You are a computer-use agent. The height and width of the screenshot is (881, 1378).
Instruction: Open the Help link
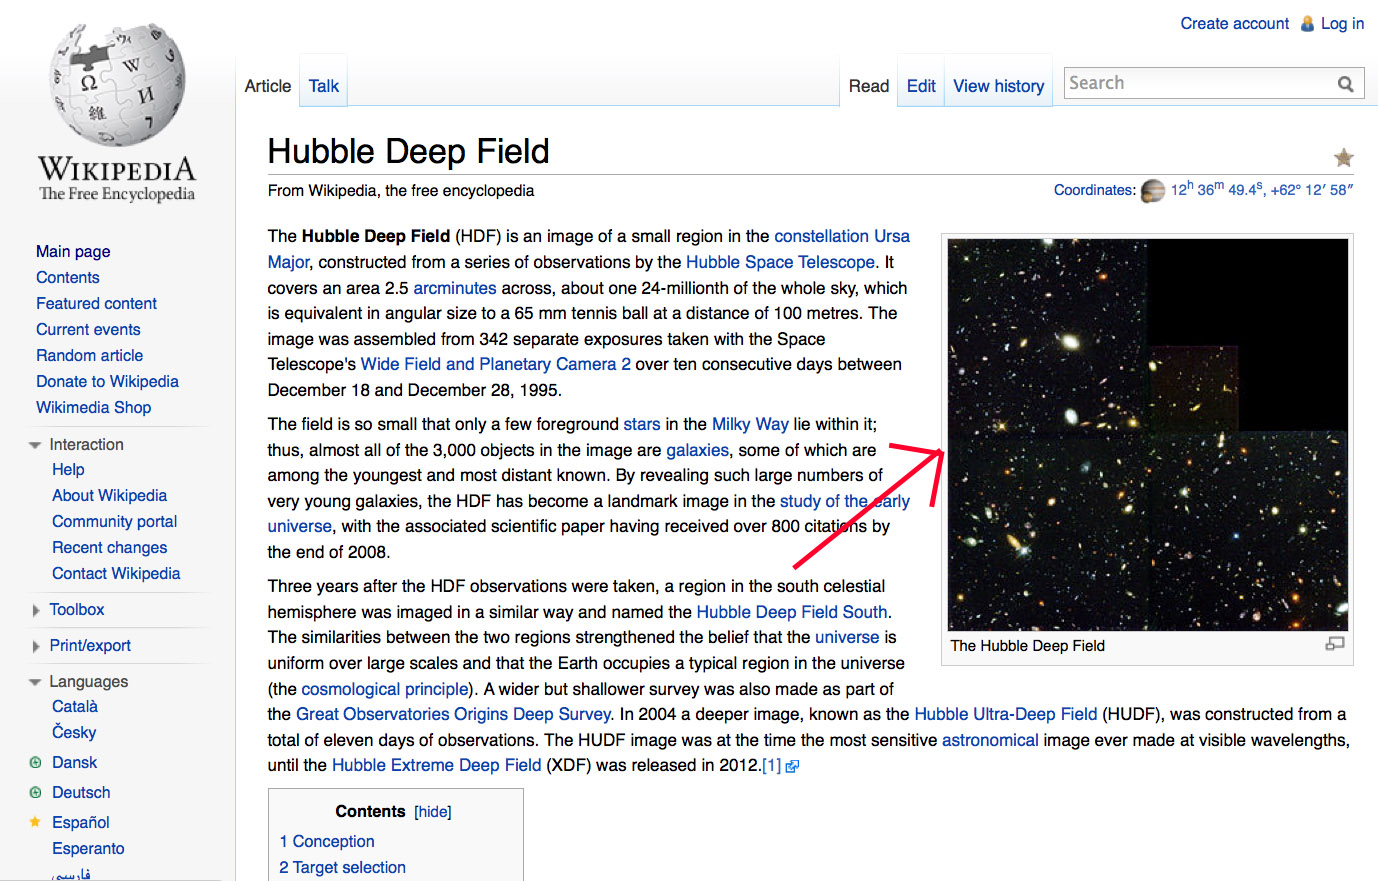(68, 469)
